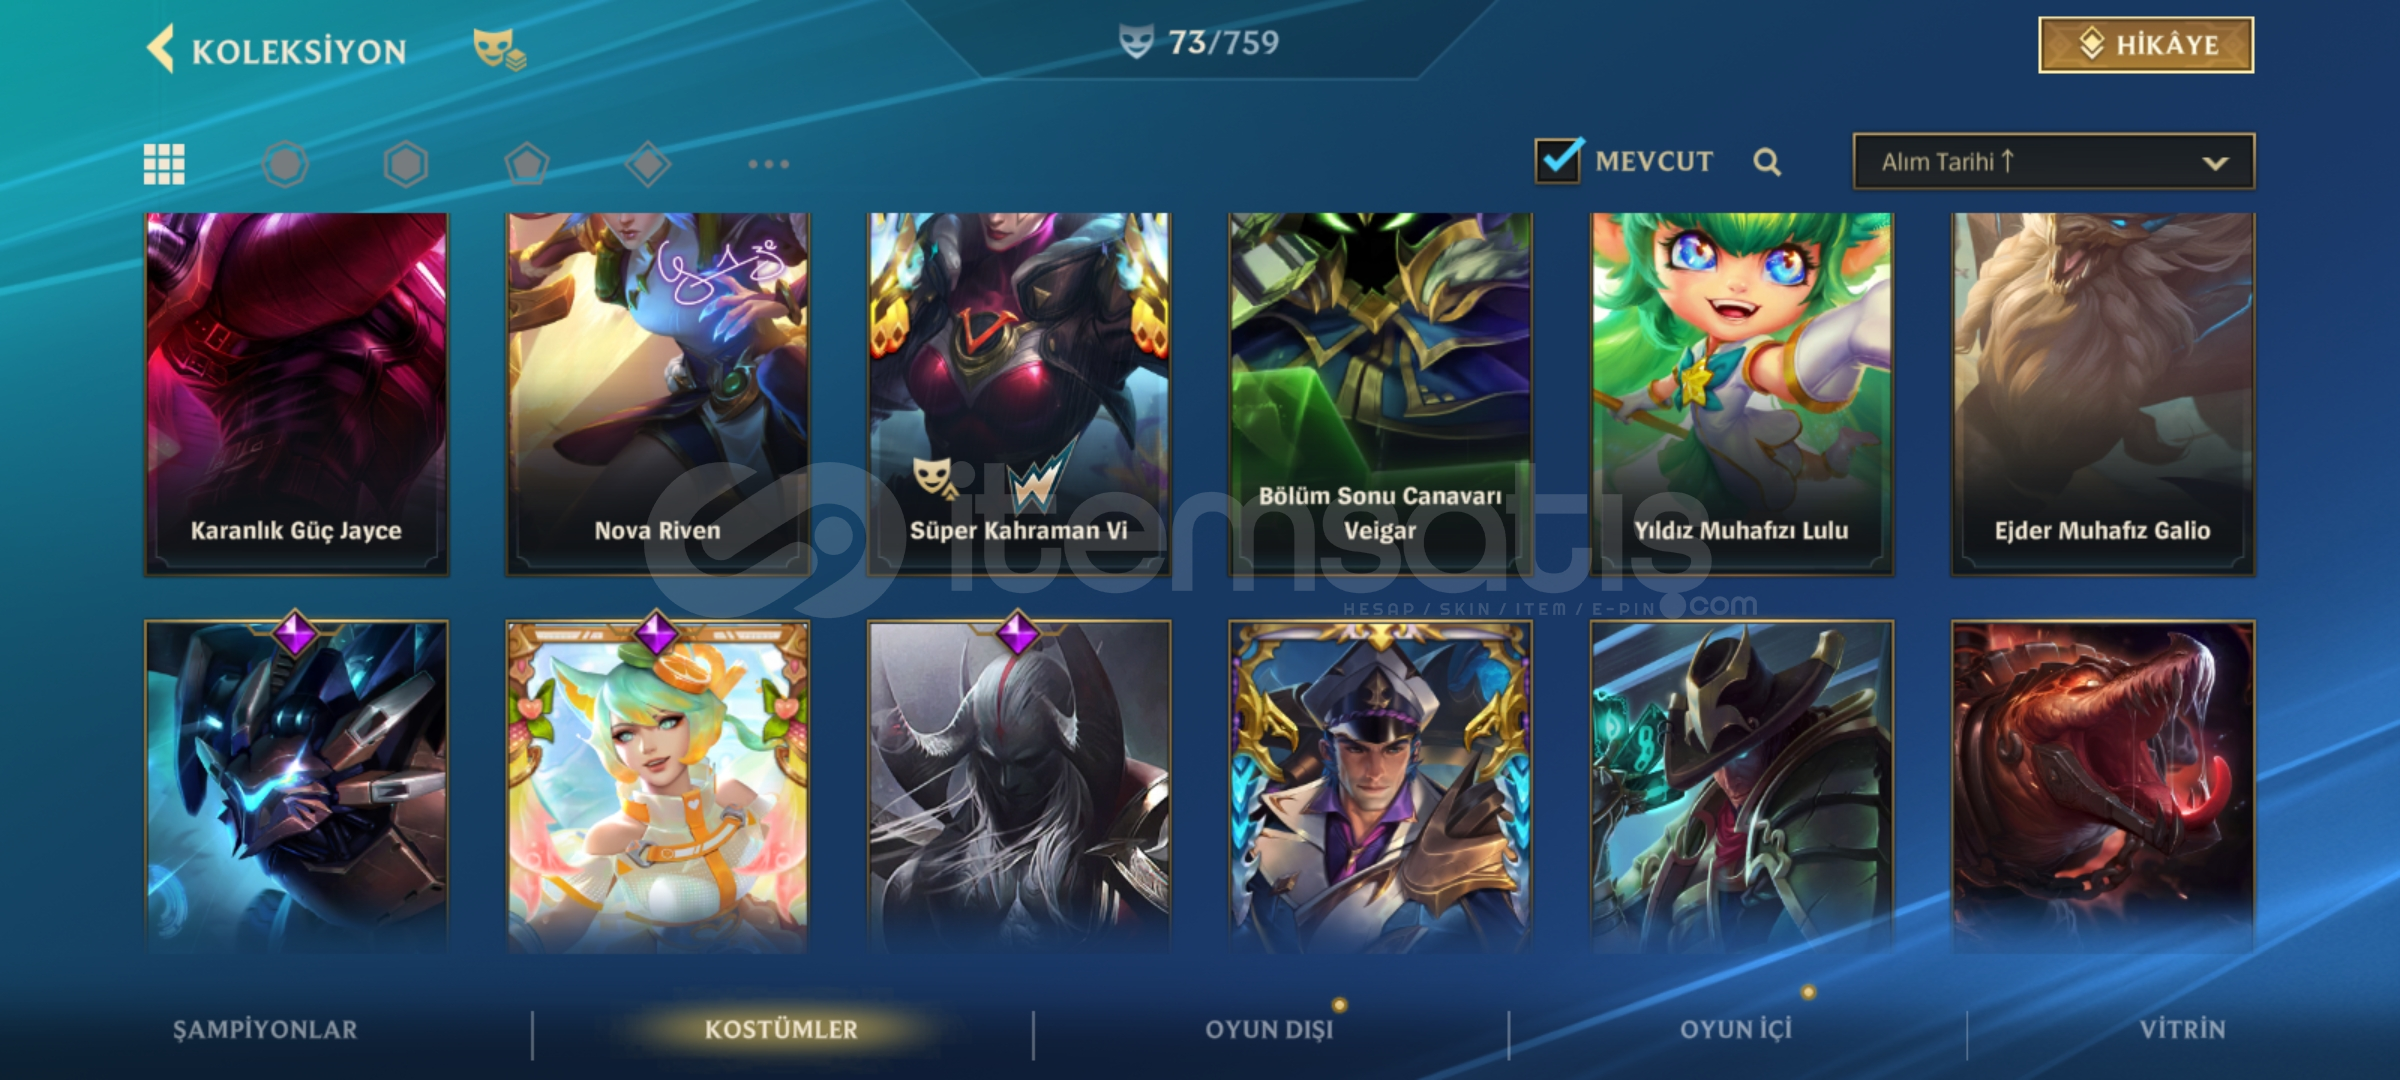Open the three-dots more filters icon
Image resolution: width=2400 pixels, height=1080 pixels.
(769, 164)
